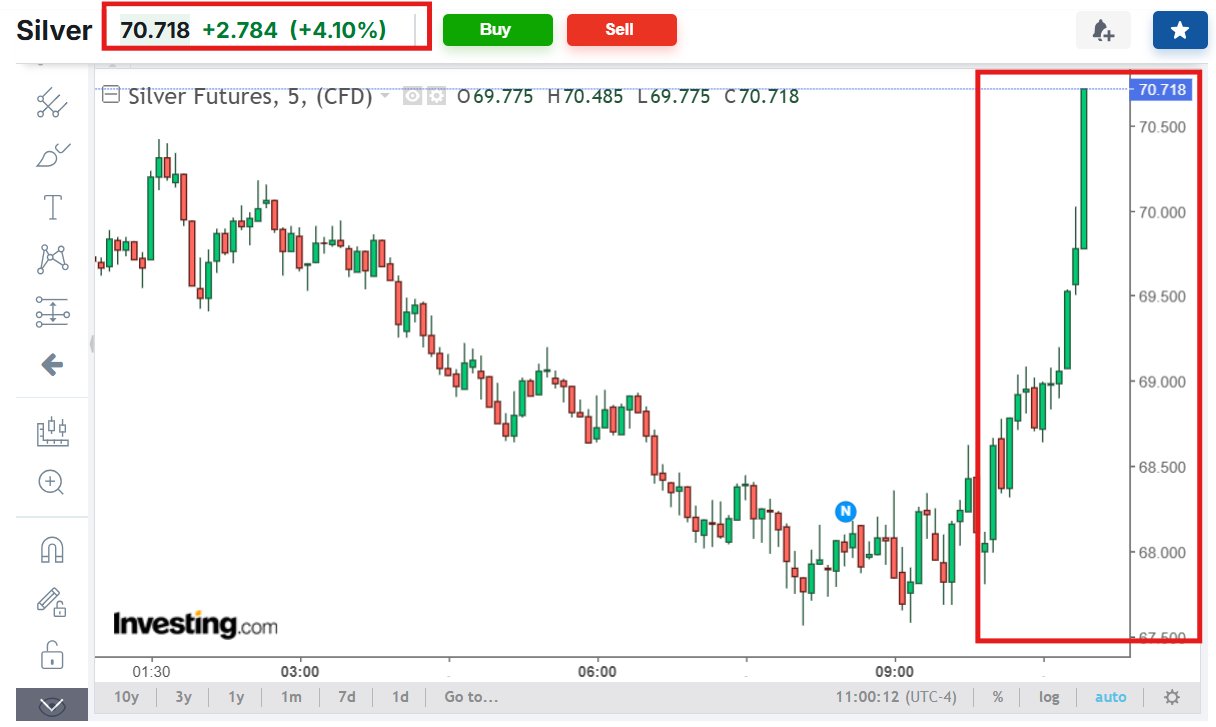Select the 3y time range

click(x=183, y=697)
